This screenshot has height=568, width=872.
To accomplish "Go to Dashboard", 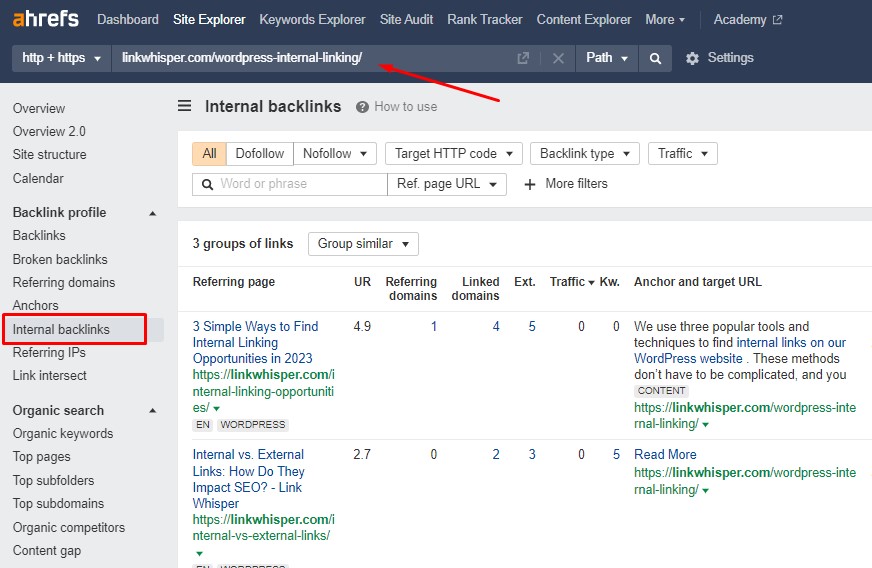I will click(128, 19).
